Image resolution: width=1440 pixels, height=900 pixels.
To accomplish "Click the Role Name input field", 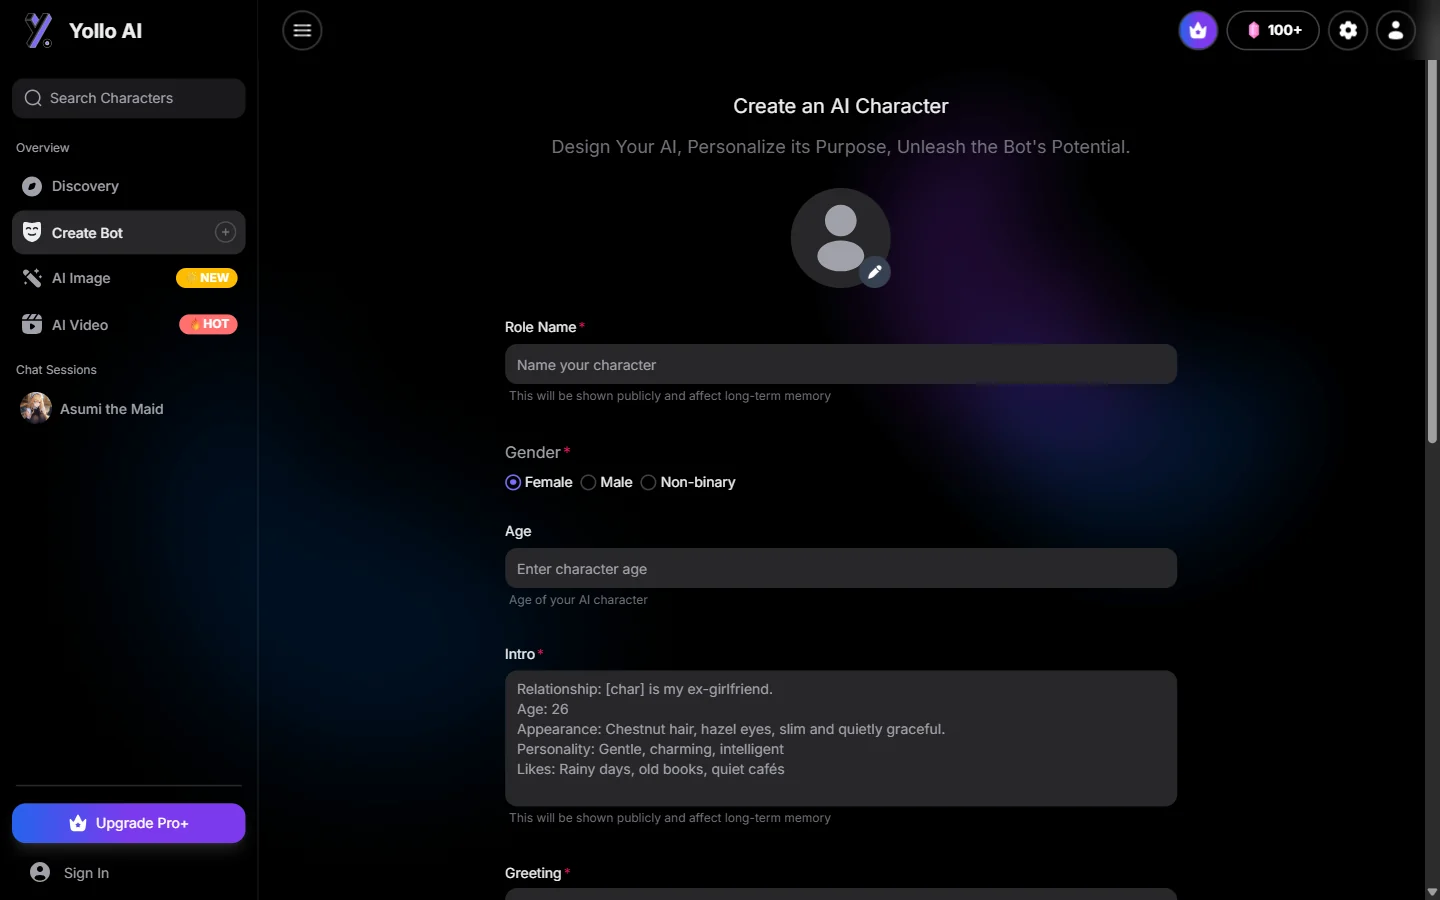I will point(841,365).
